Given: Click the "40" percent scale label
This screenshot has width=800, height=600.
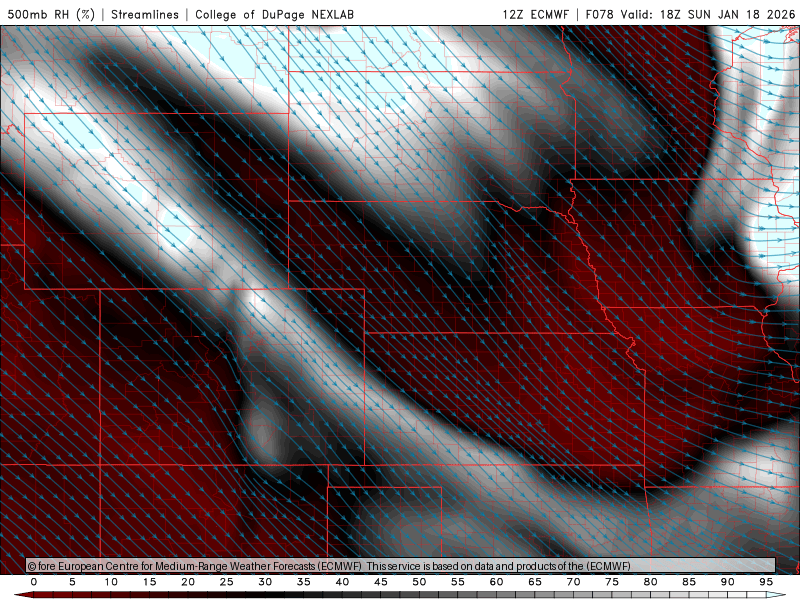Looking at the screenshot, I should point(342,582).
